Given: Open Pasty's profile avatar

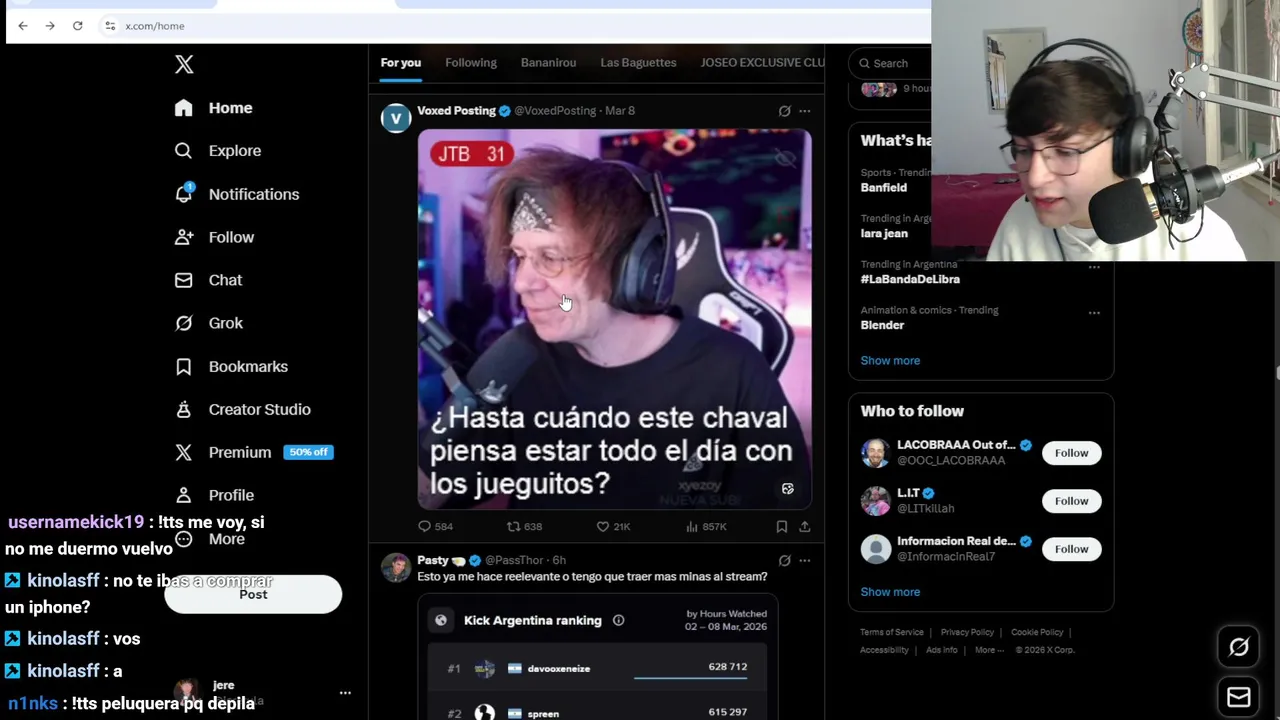Looking at the screenshot, I should [396, 568].
